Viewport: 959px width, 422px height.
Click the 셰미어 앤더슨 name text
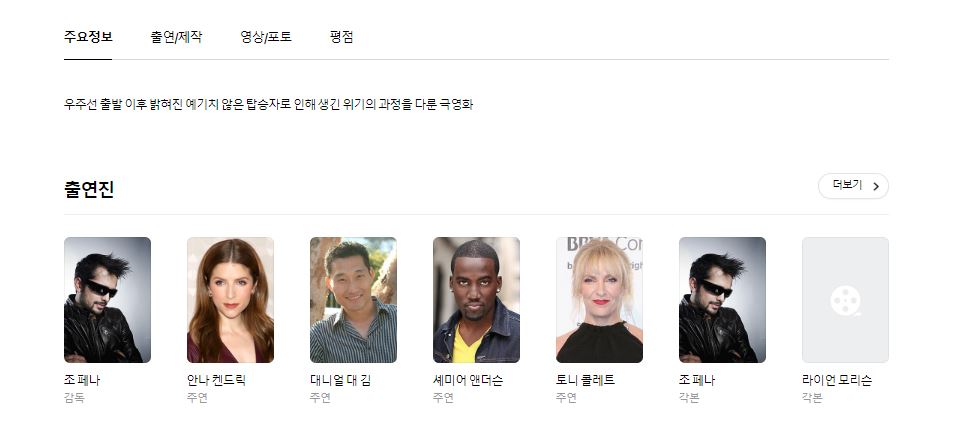pyautogui.click(x=468, y=380)
